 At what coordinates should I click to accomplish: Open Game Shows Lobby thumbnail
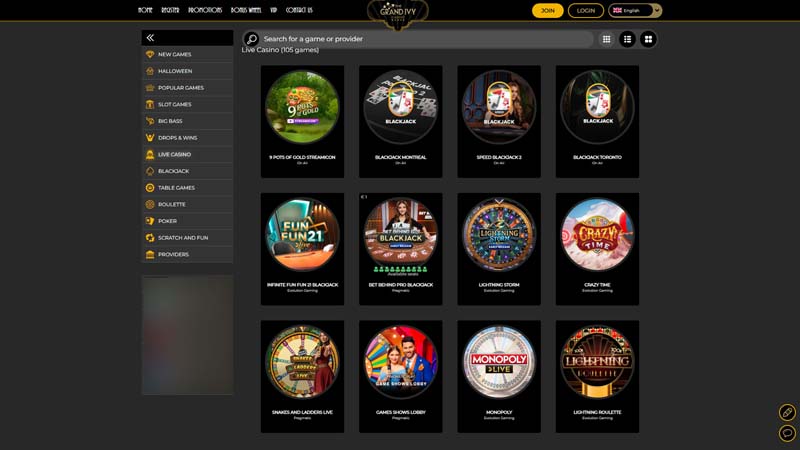click(x=401, y=362)
